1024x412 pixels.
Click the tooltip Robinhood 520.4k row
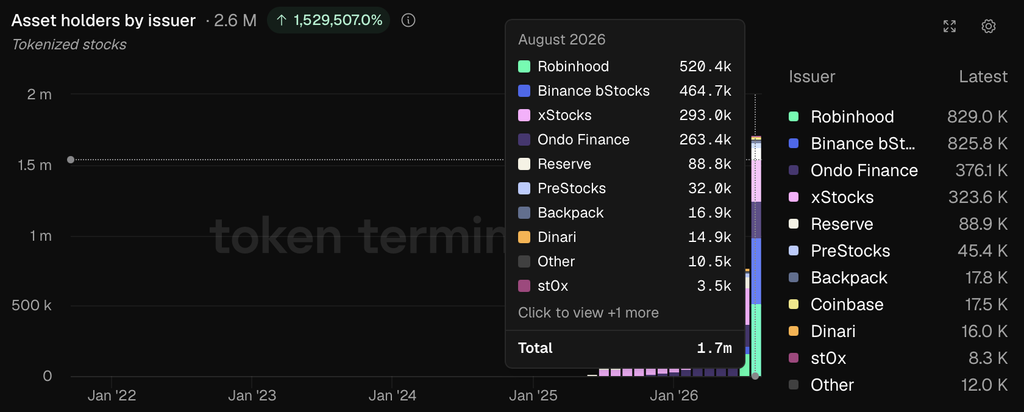tap(624, 67)
